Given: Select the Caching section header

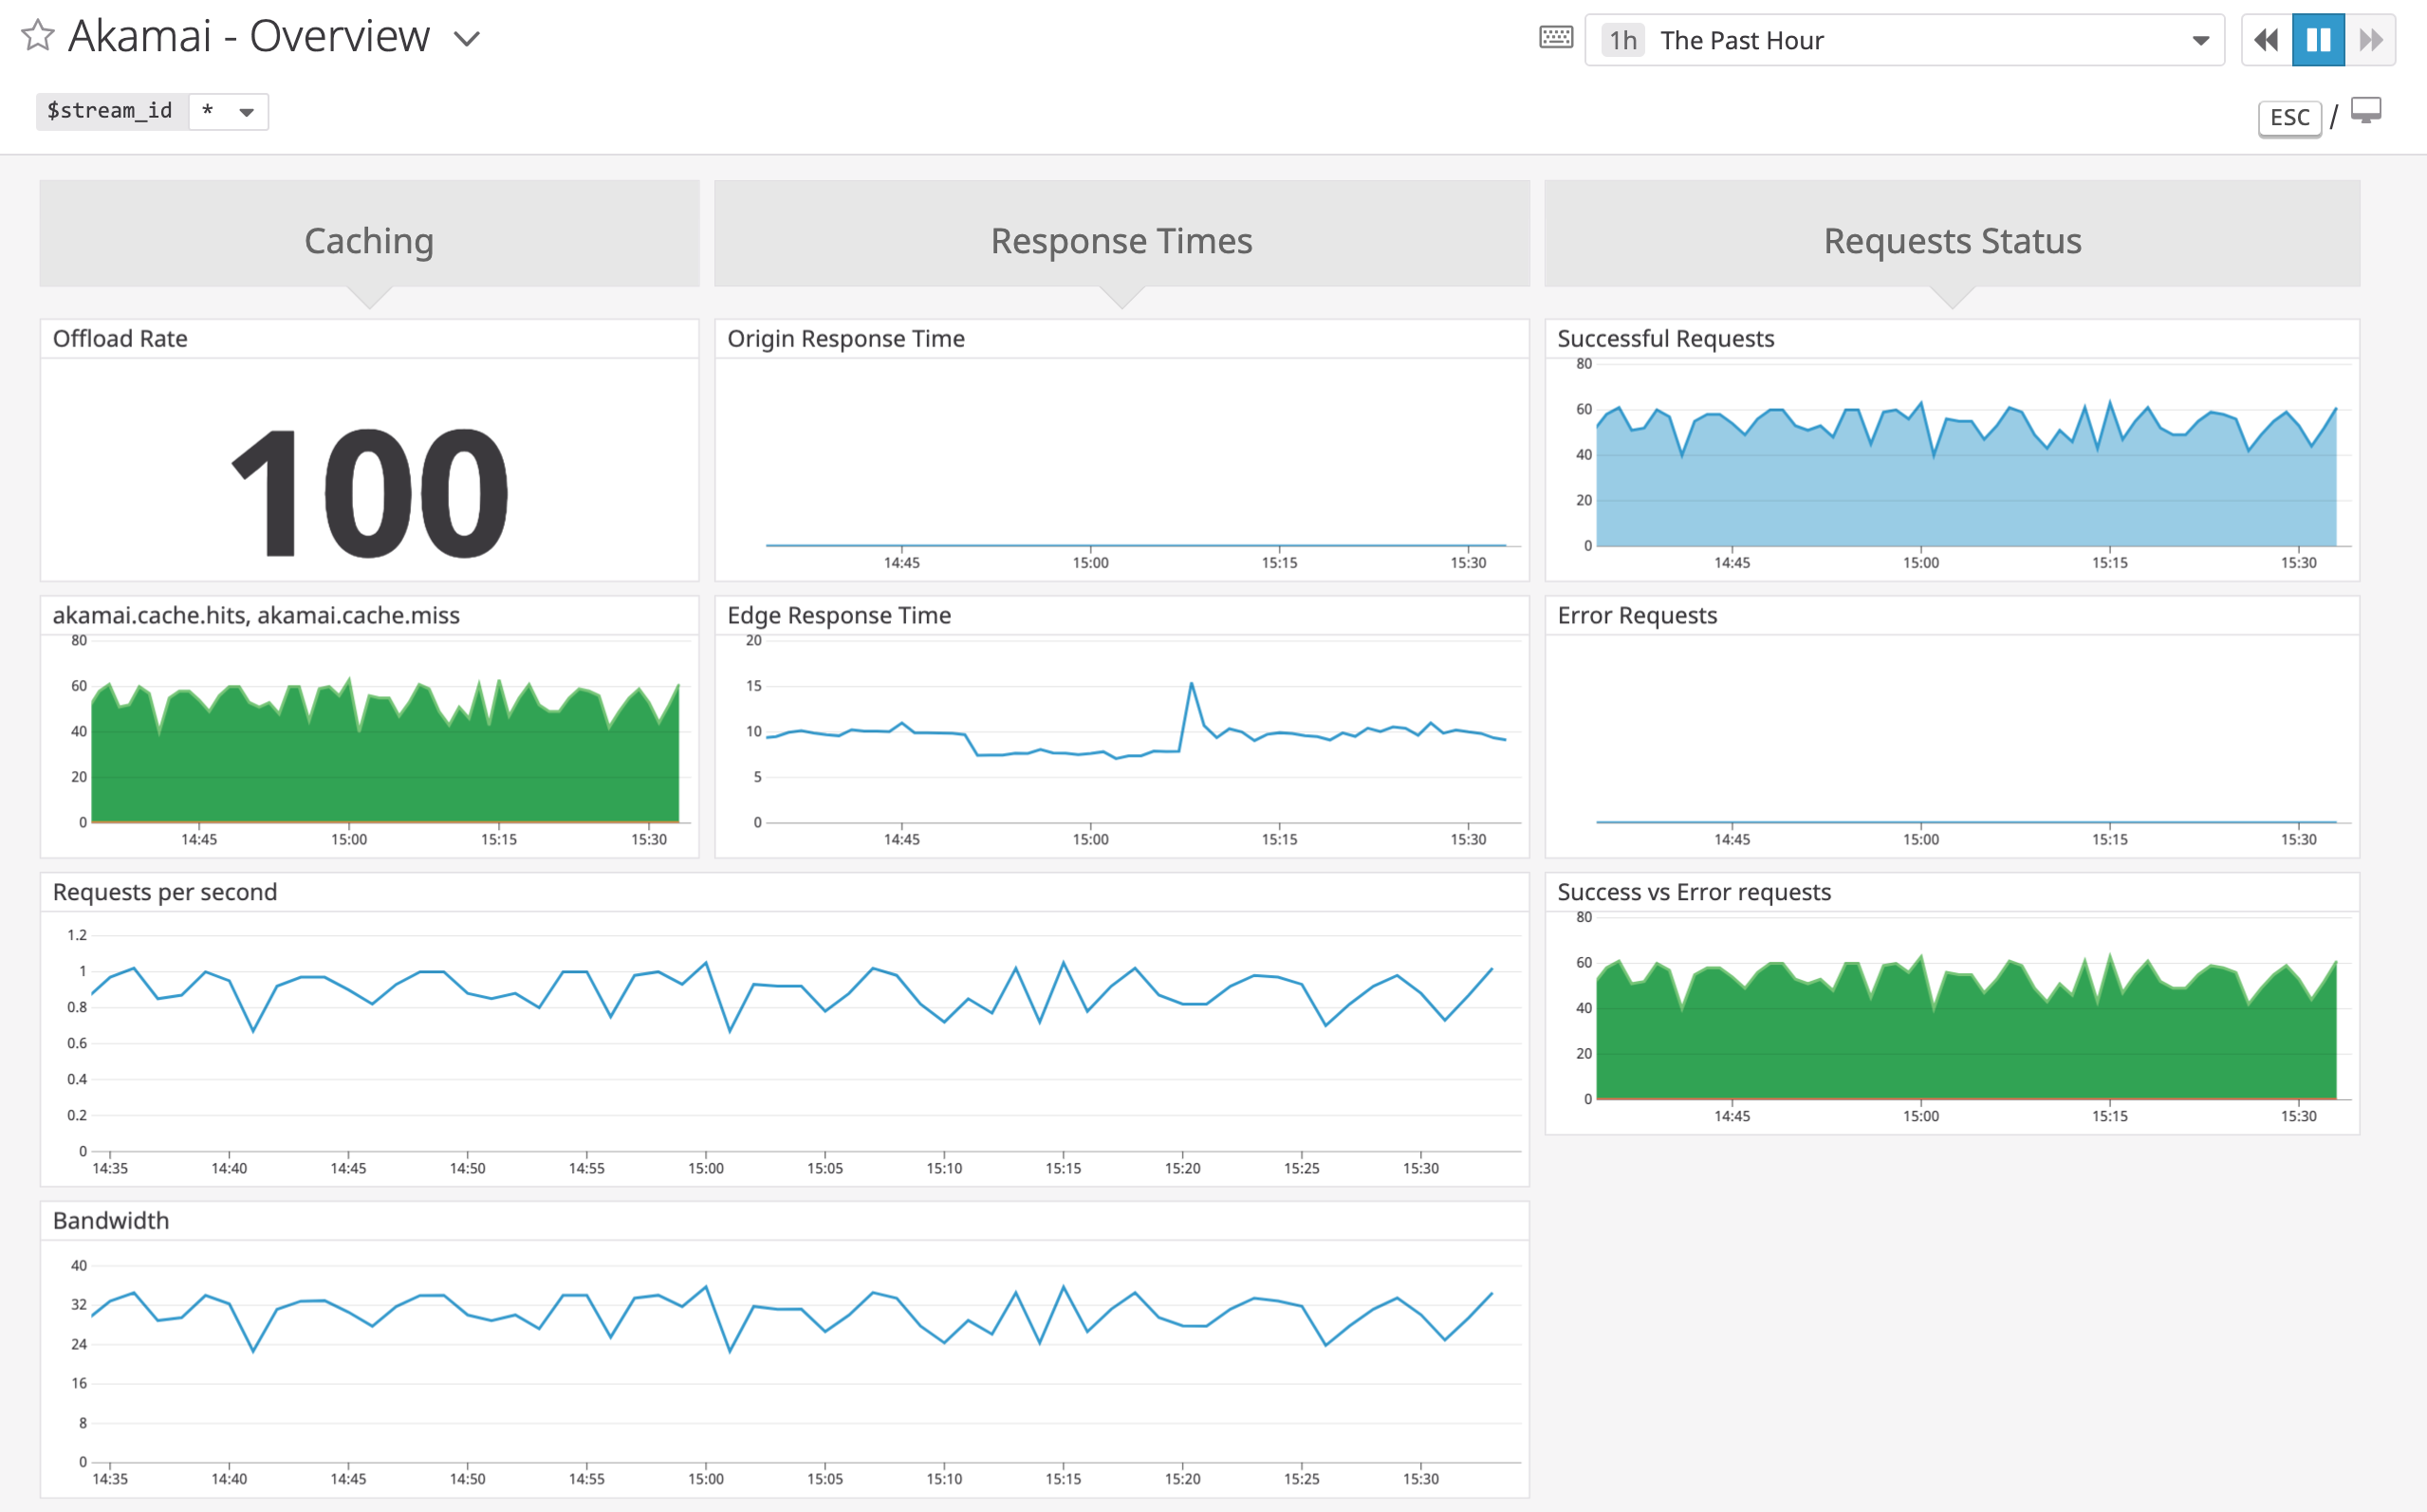Looking at the screenshot, I should 368,240.
